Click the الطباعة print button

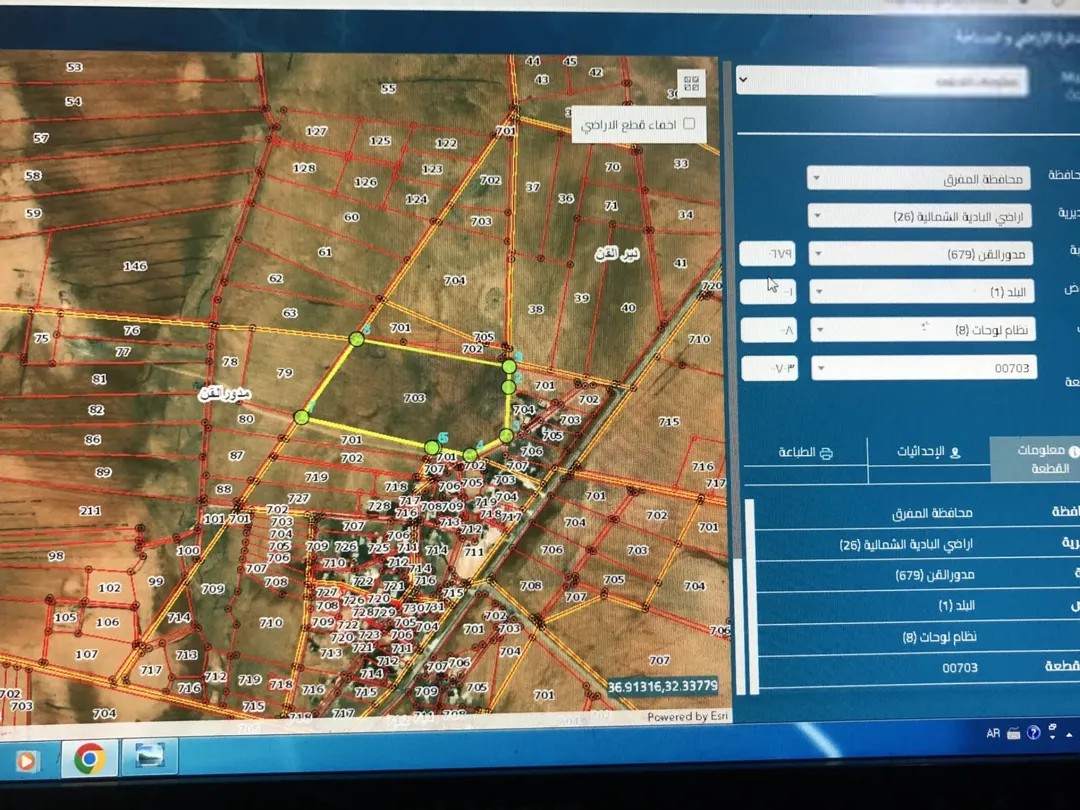point(805,453)
